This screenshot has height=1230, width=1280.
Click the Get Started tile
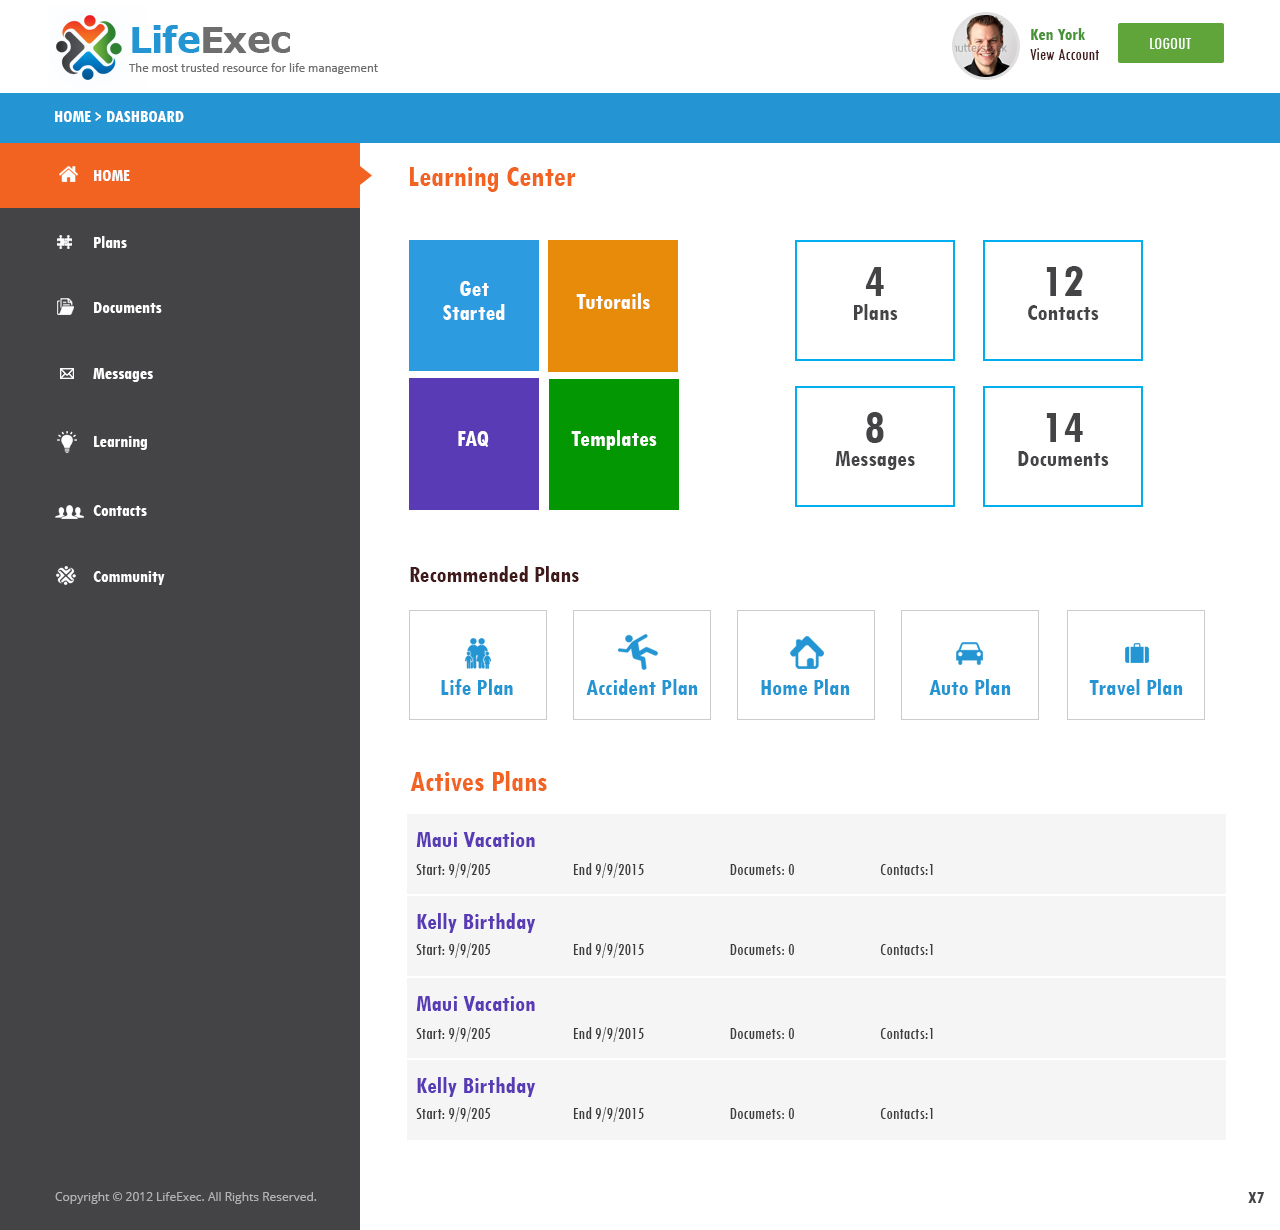pos(473,304)
